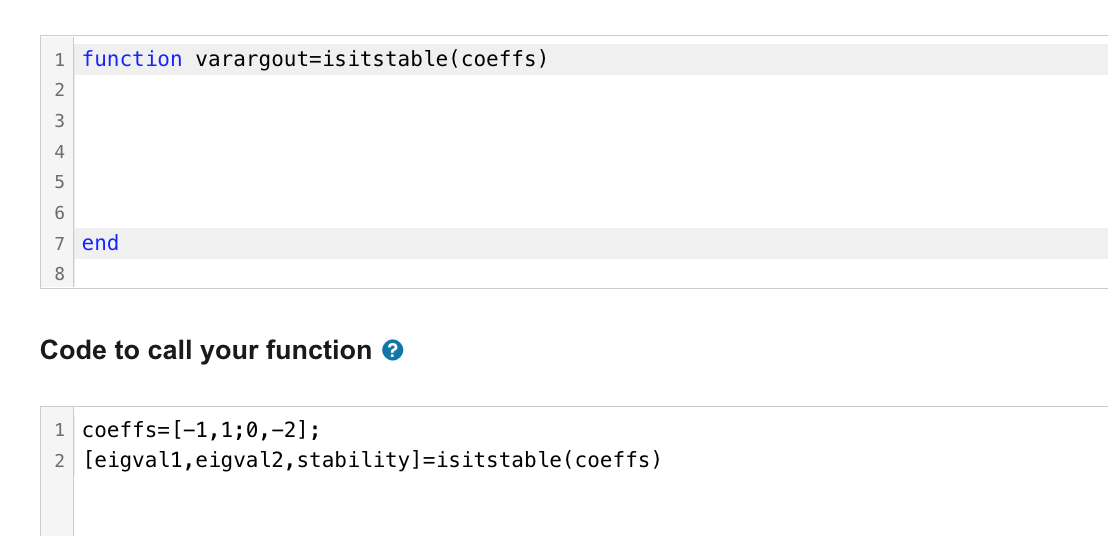Image resolution: width=1108 pixels, height=536 pixels.
Task: Click the Code to call your function heading
Action: [x=206, y=350]
